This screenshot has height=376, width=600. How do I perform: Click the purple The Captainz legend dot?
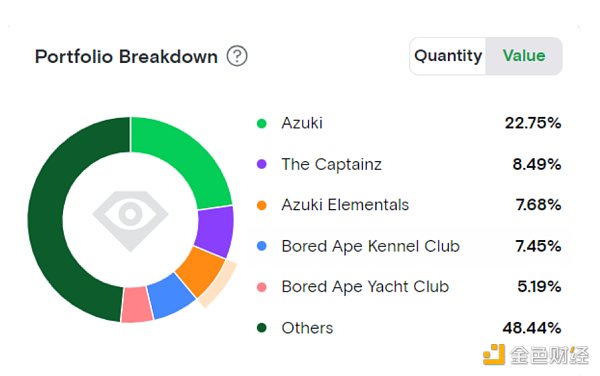click(x=262, y=164)
